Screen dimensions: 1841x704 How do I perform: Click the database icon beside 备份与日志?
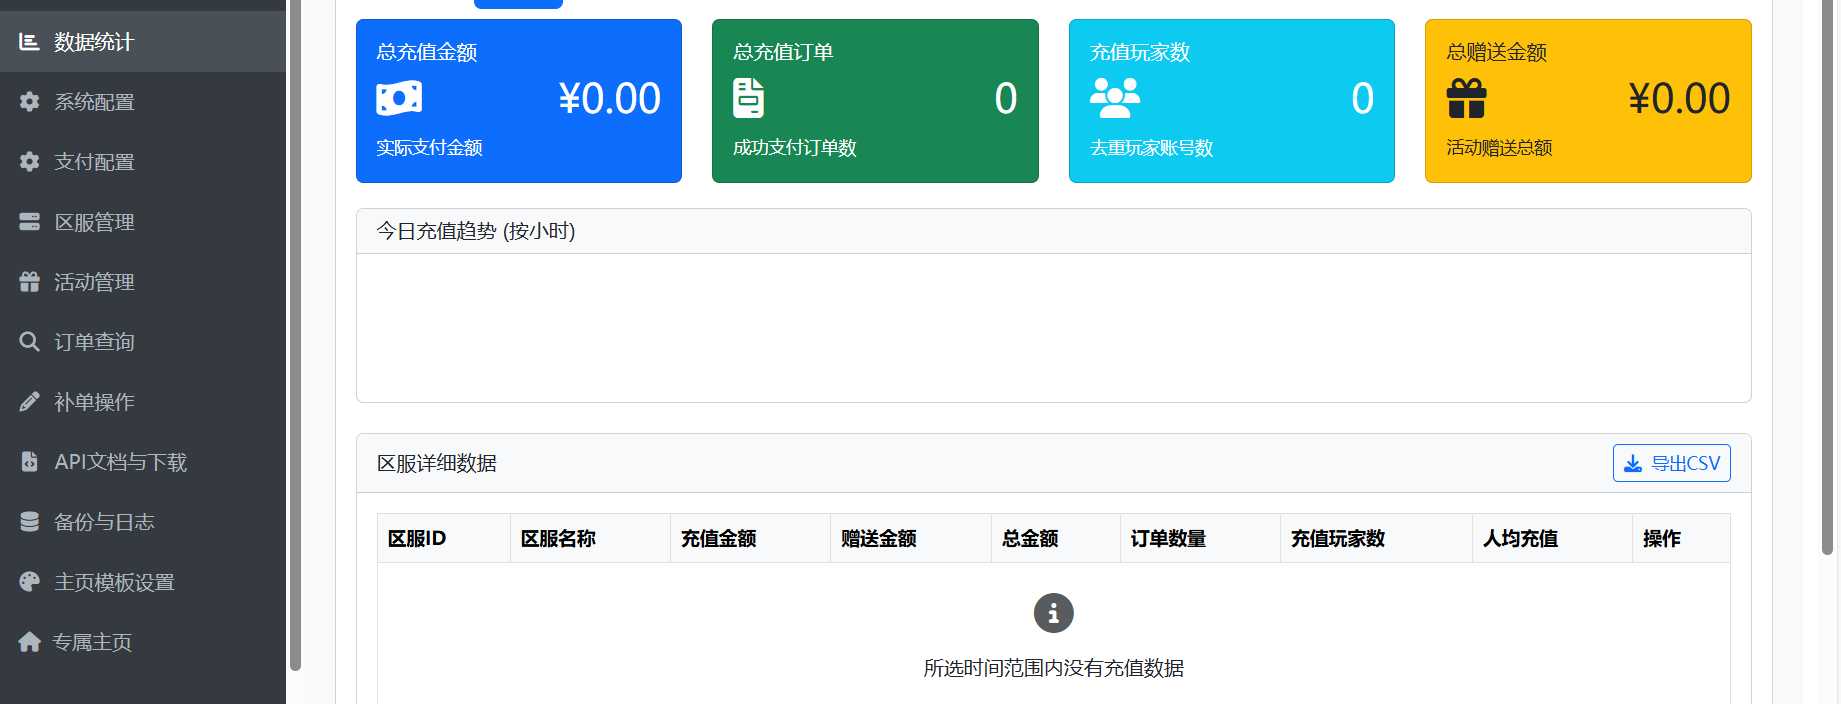coord(29,522)
